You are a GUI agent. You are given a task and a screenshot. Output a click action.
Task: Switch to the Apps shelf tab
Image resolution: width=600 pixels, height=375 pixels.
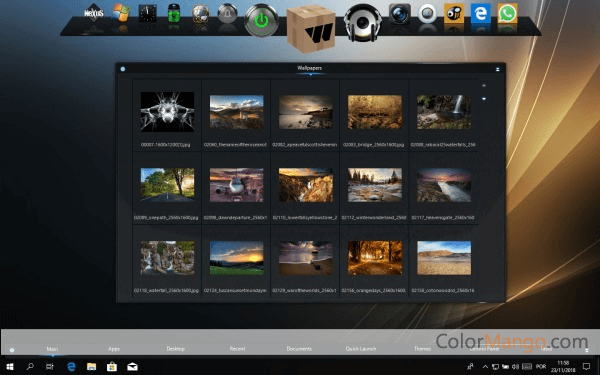[x=114, y=349]
